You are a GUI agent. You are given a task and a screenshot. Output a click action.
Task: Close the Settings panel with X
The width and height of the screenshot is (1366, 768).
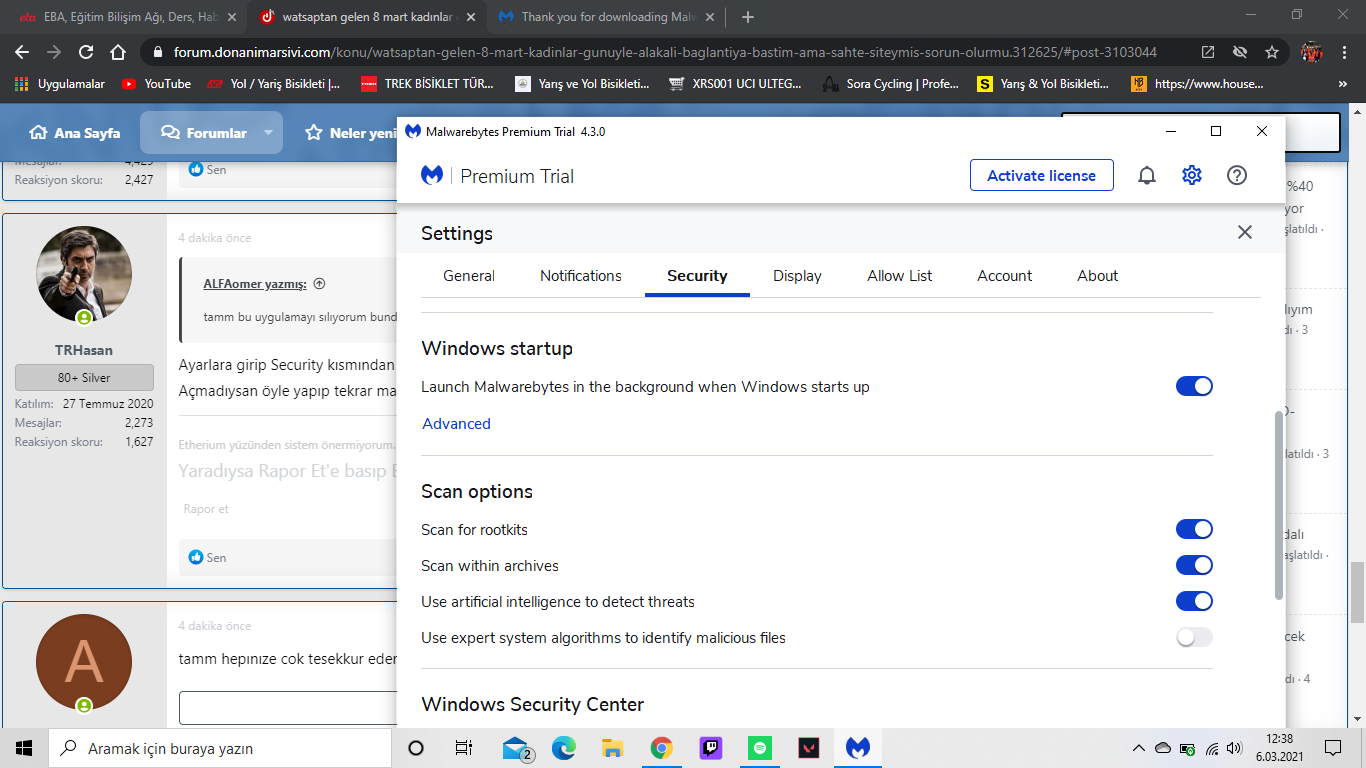pos(1245,232)
